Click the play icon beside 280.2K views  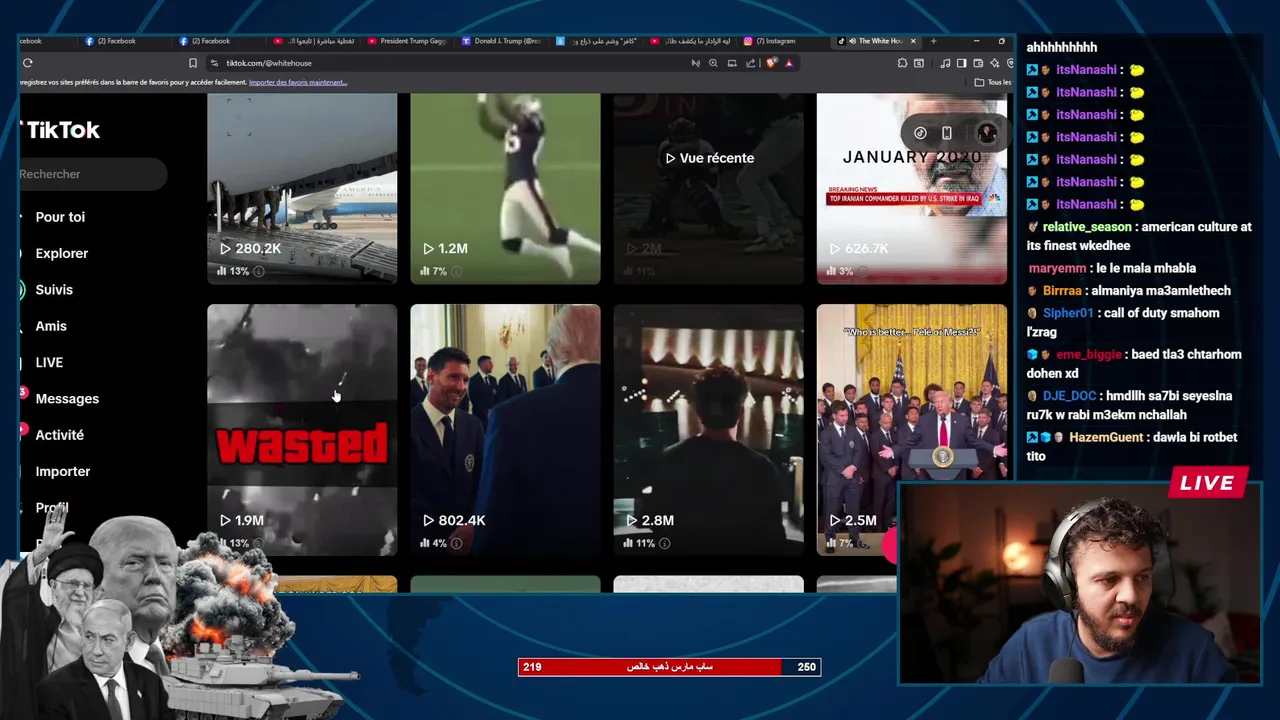pyautogui.click(x=225, y=248)
